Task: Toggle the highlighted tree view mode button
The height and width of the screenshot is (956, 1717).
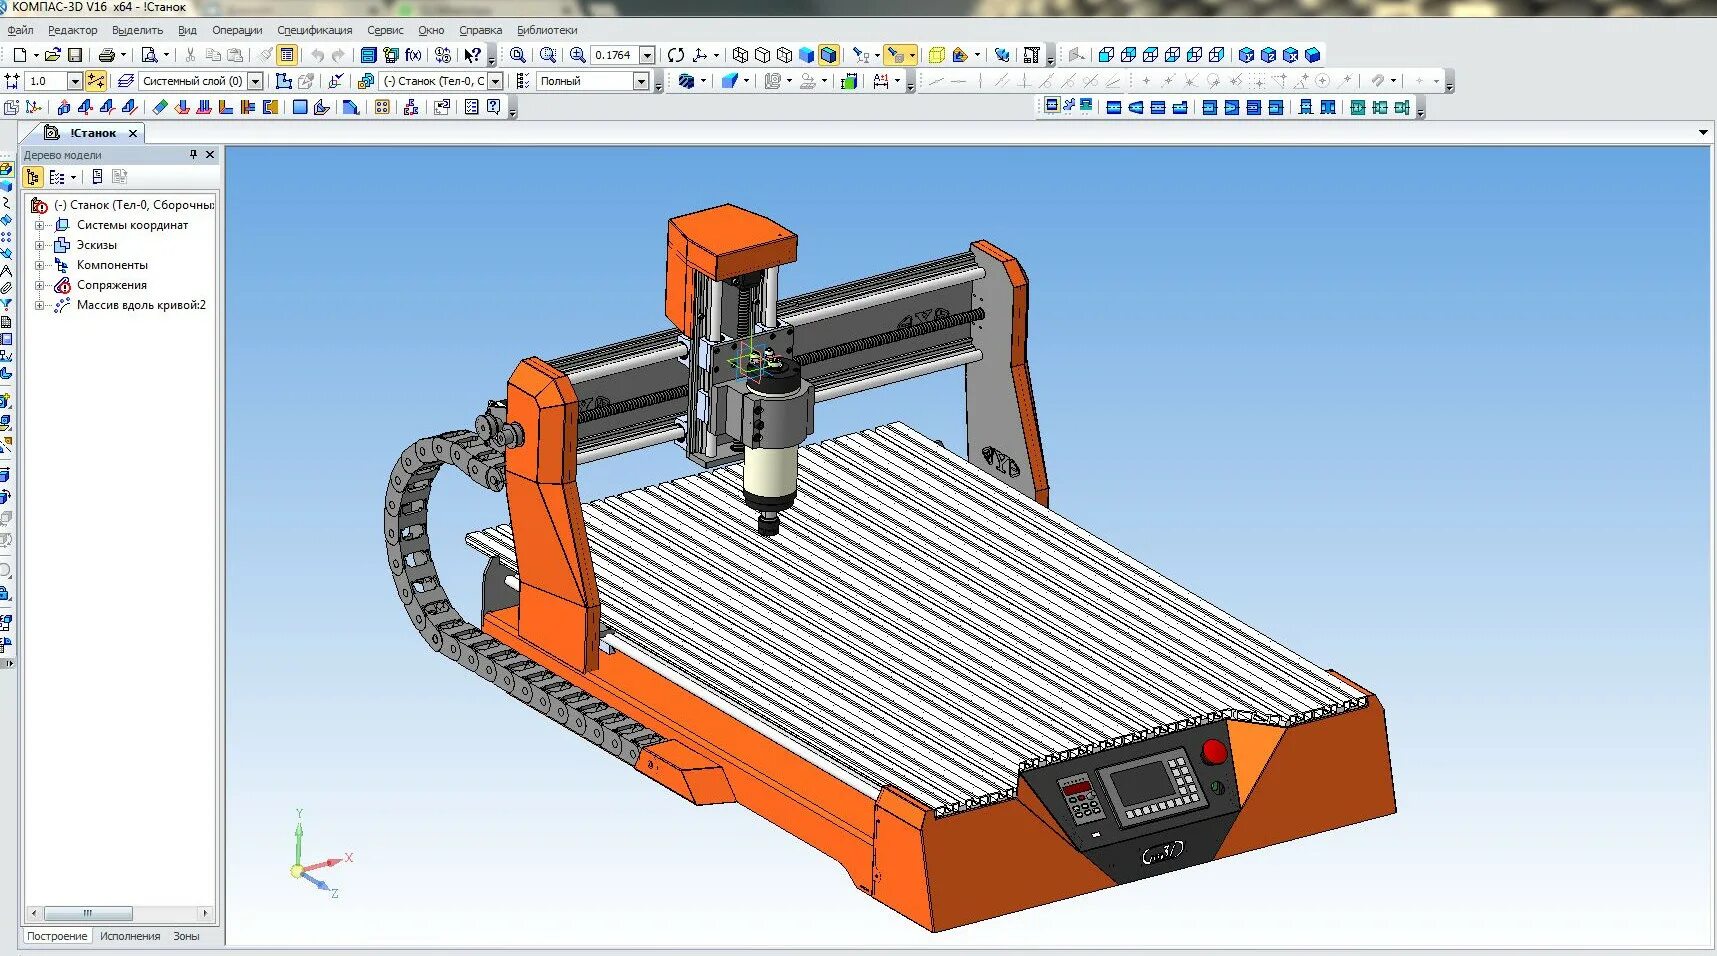Action: coord(33,177)
